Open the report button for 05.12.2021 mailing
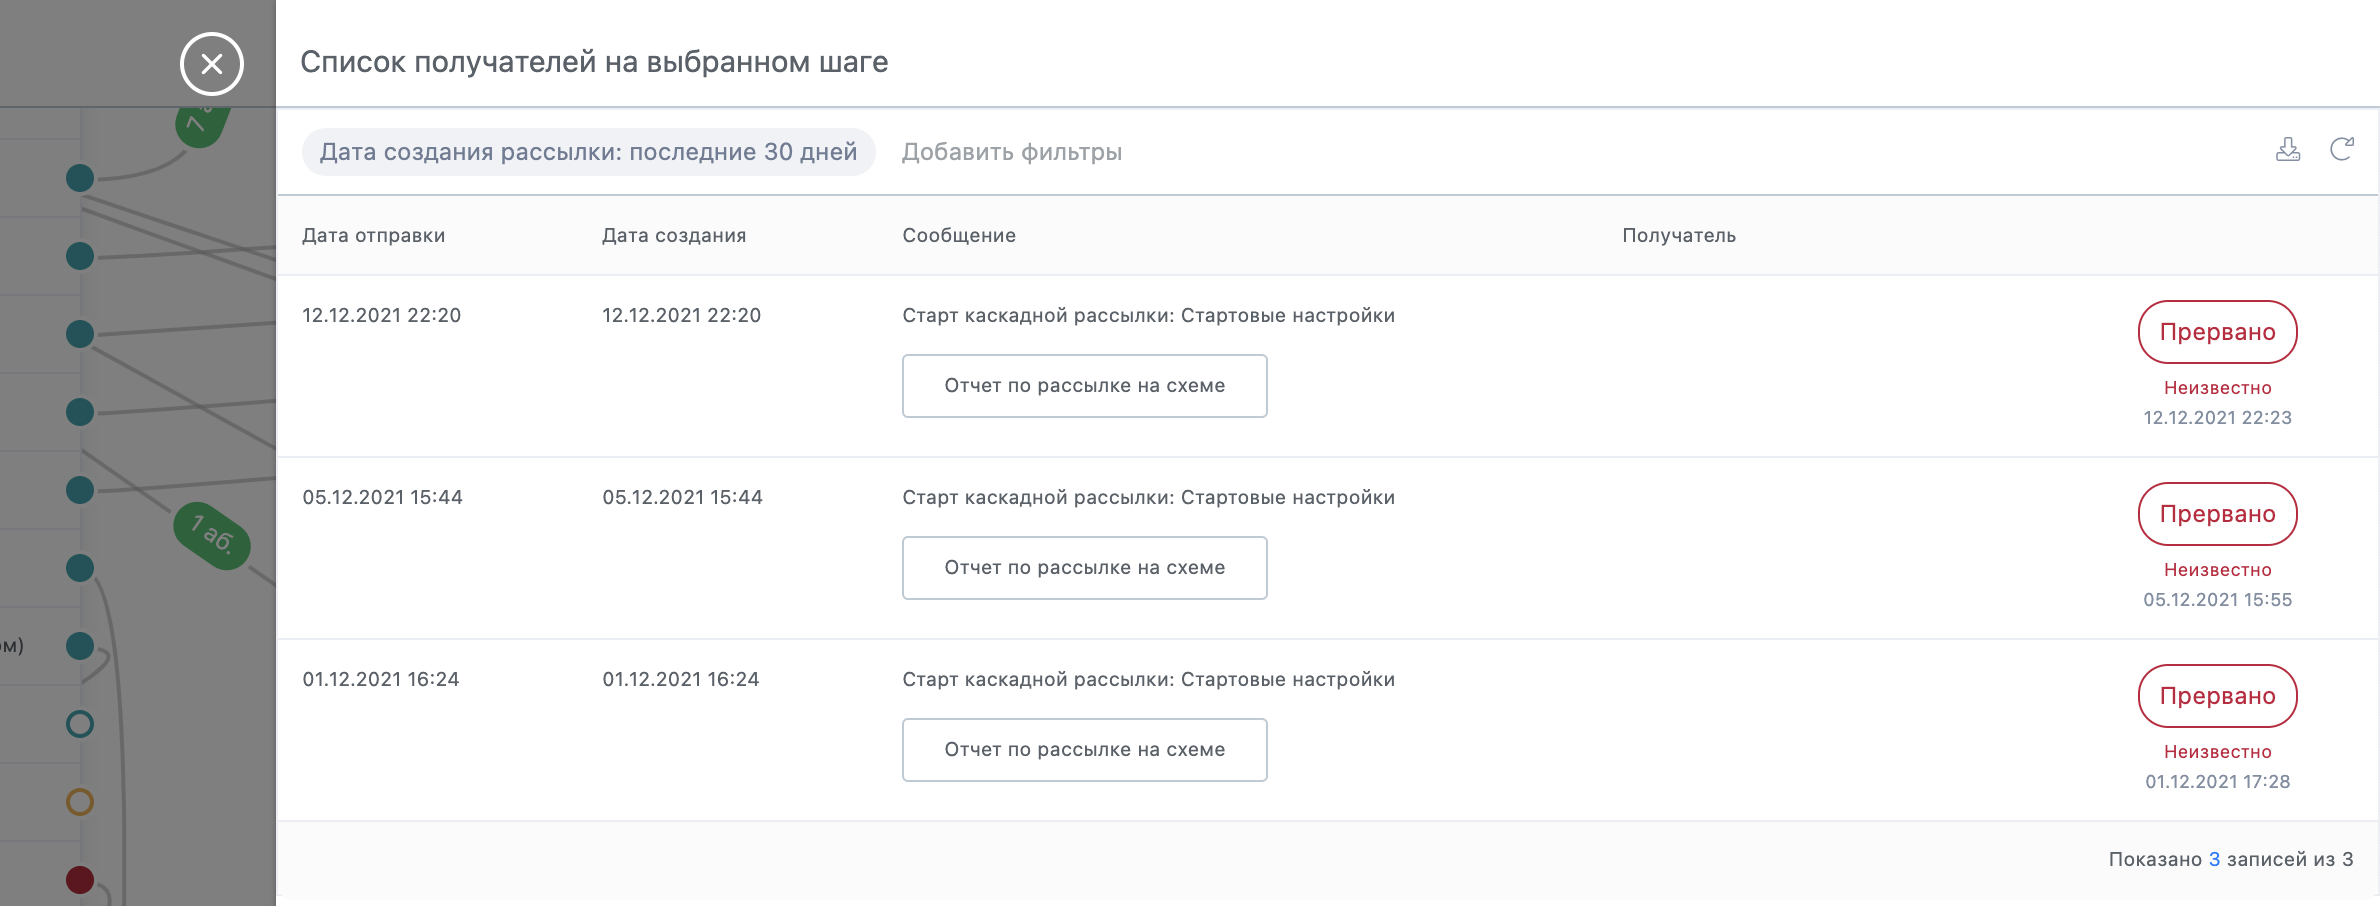 tap(1084, 568)
